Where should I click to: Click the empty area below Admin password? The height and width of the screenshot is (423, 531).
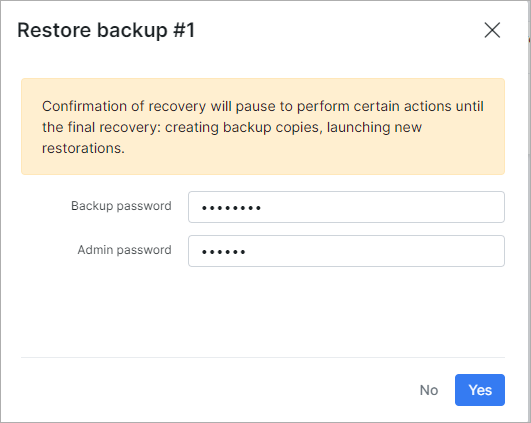263,312
